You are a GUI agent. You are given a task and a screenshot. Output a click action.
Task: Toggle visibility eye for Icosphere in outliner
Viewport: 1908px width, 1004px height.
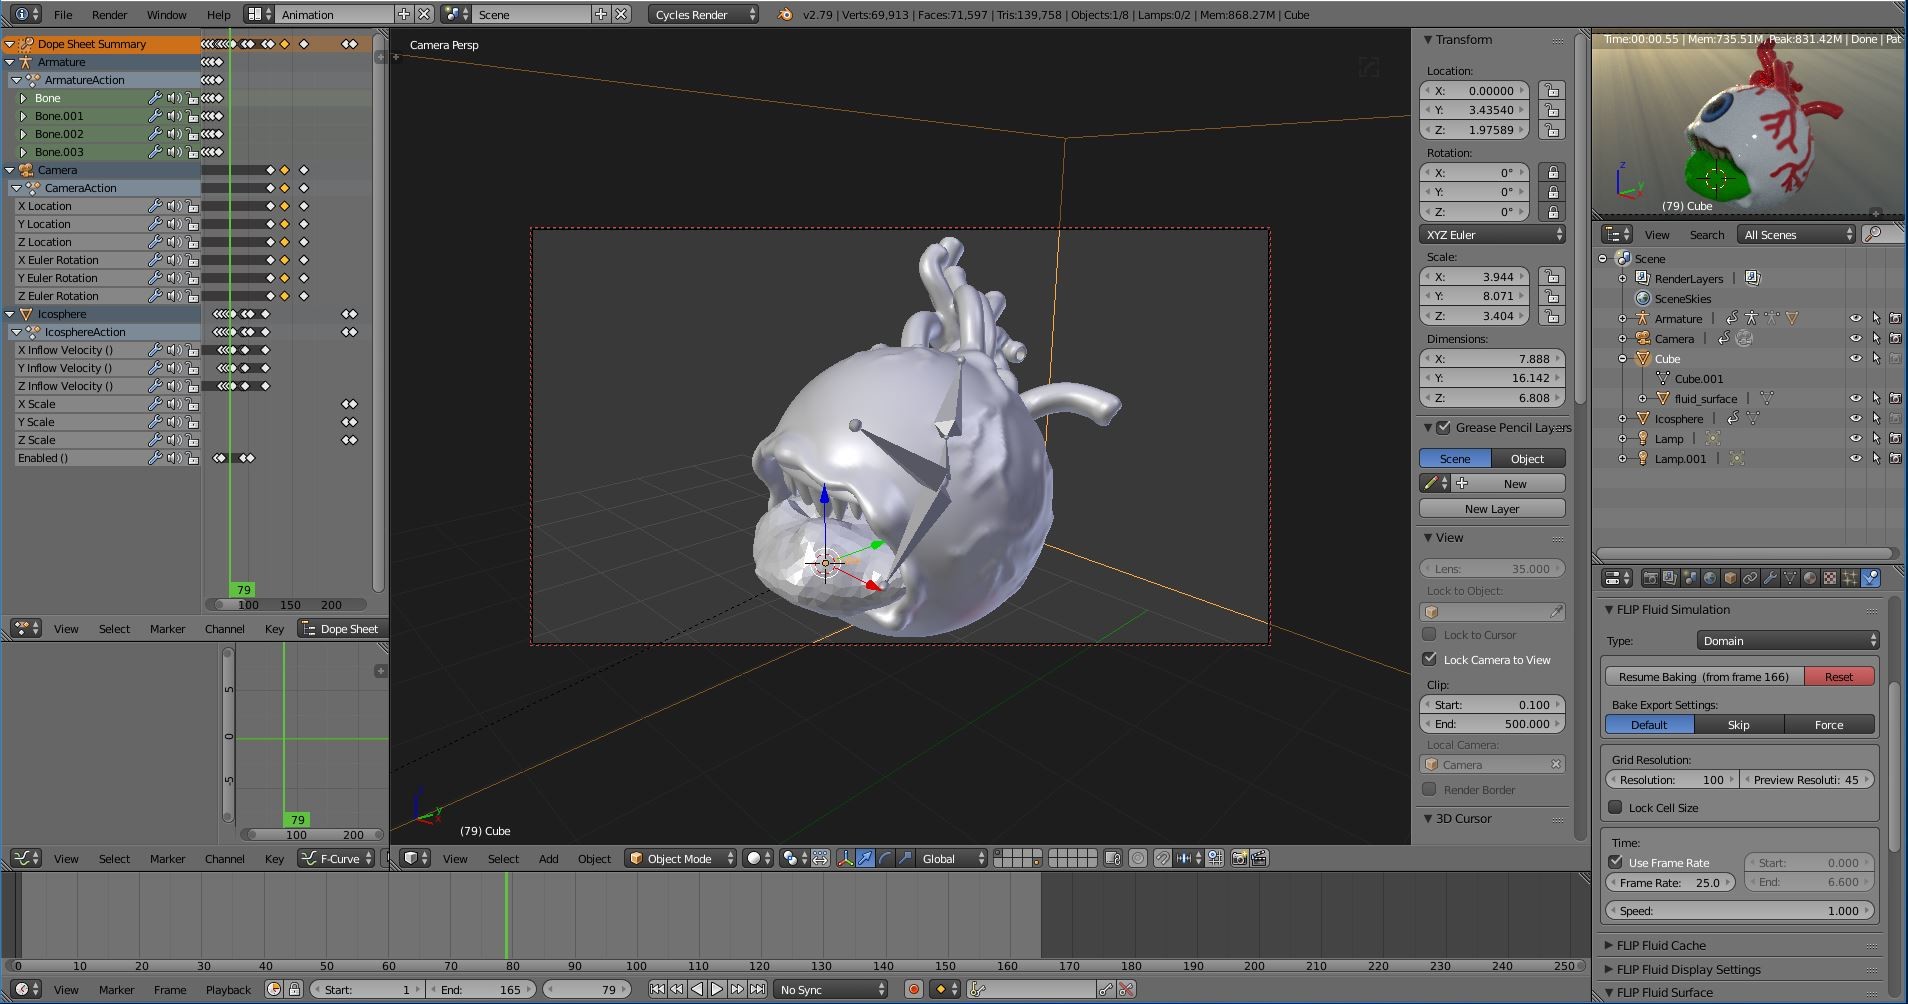(x=1856, y=418)
